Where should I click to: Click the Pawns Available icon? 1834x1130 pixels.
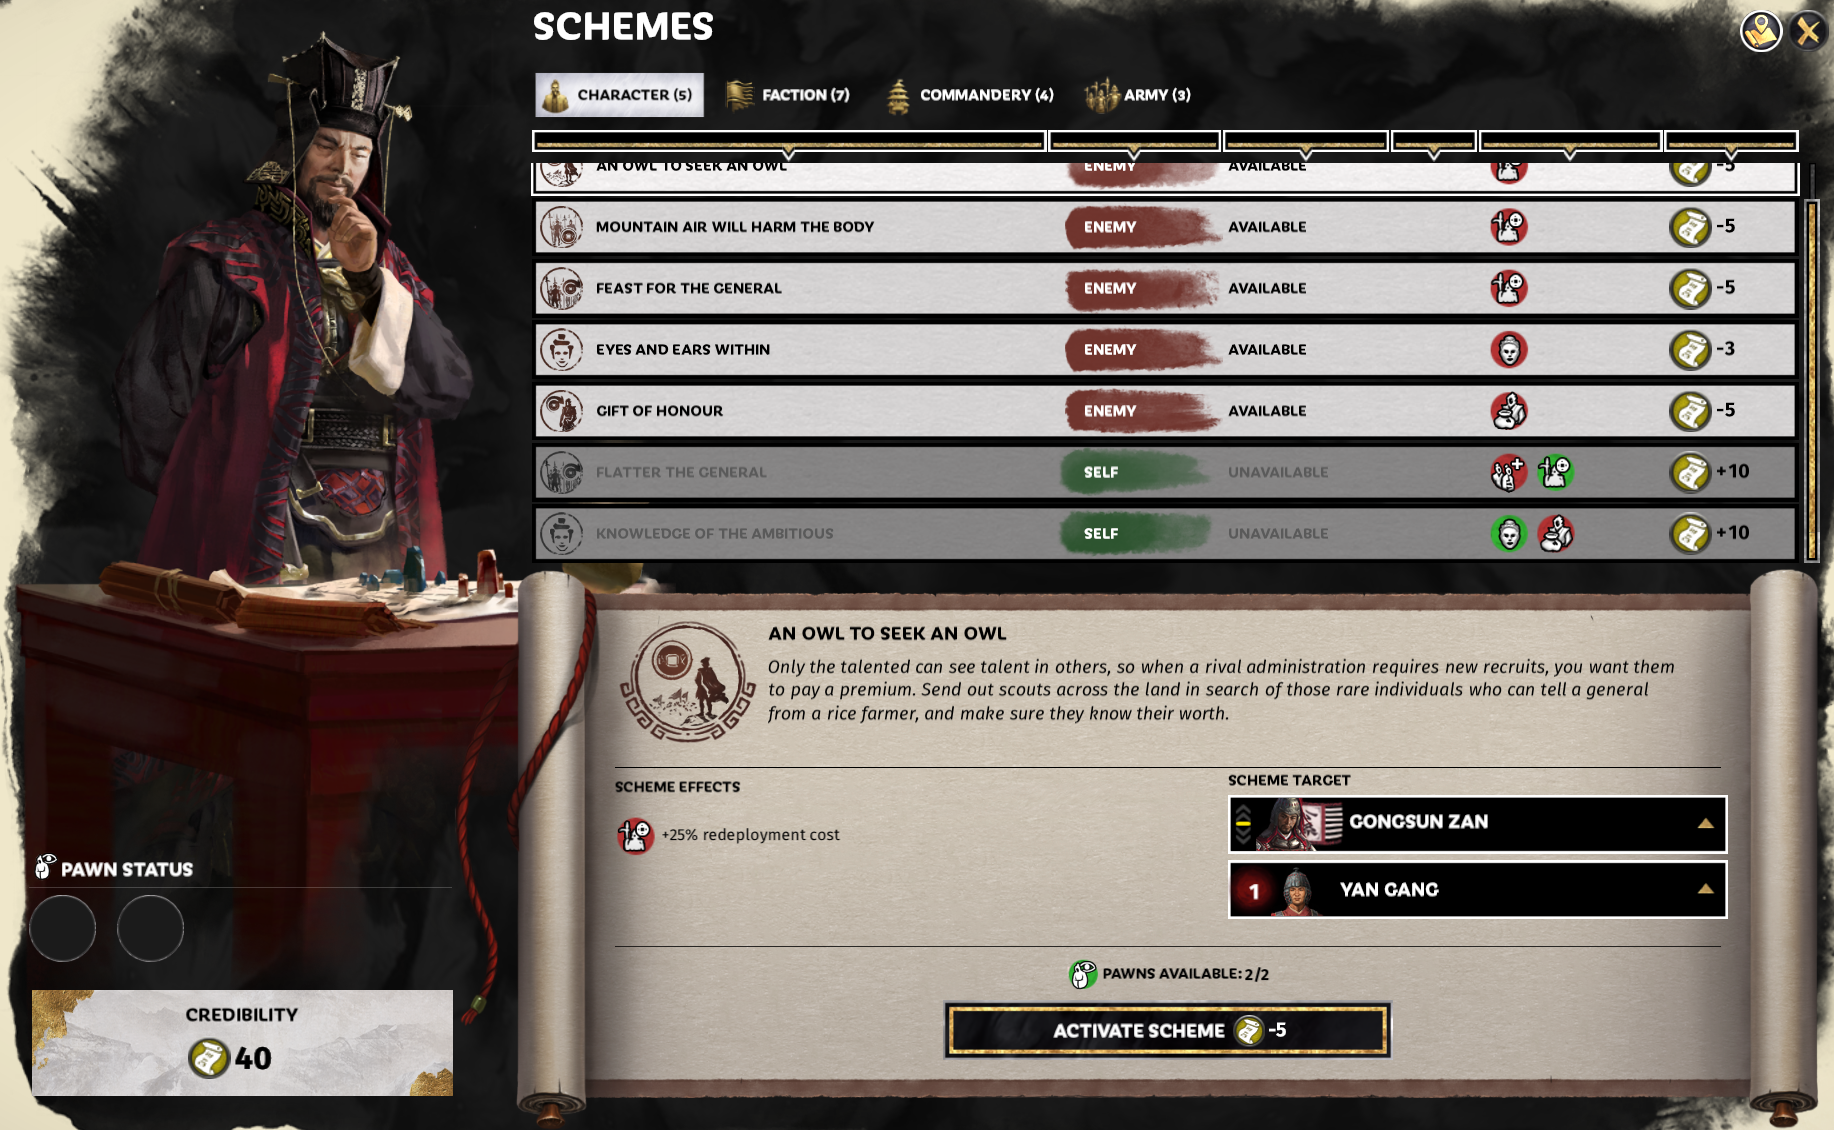point(1082,974)
